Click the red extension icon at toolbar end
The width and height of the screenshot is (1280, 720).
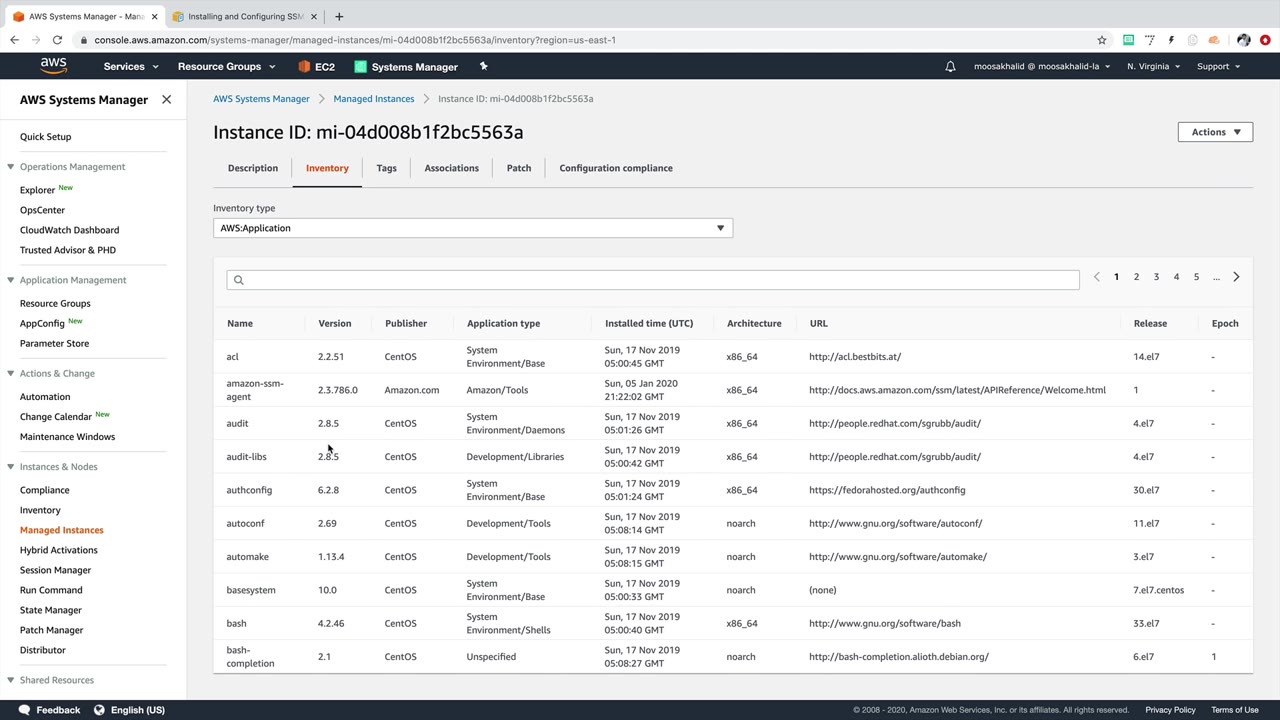pyautogui.click(x=1265, y=40)
